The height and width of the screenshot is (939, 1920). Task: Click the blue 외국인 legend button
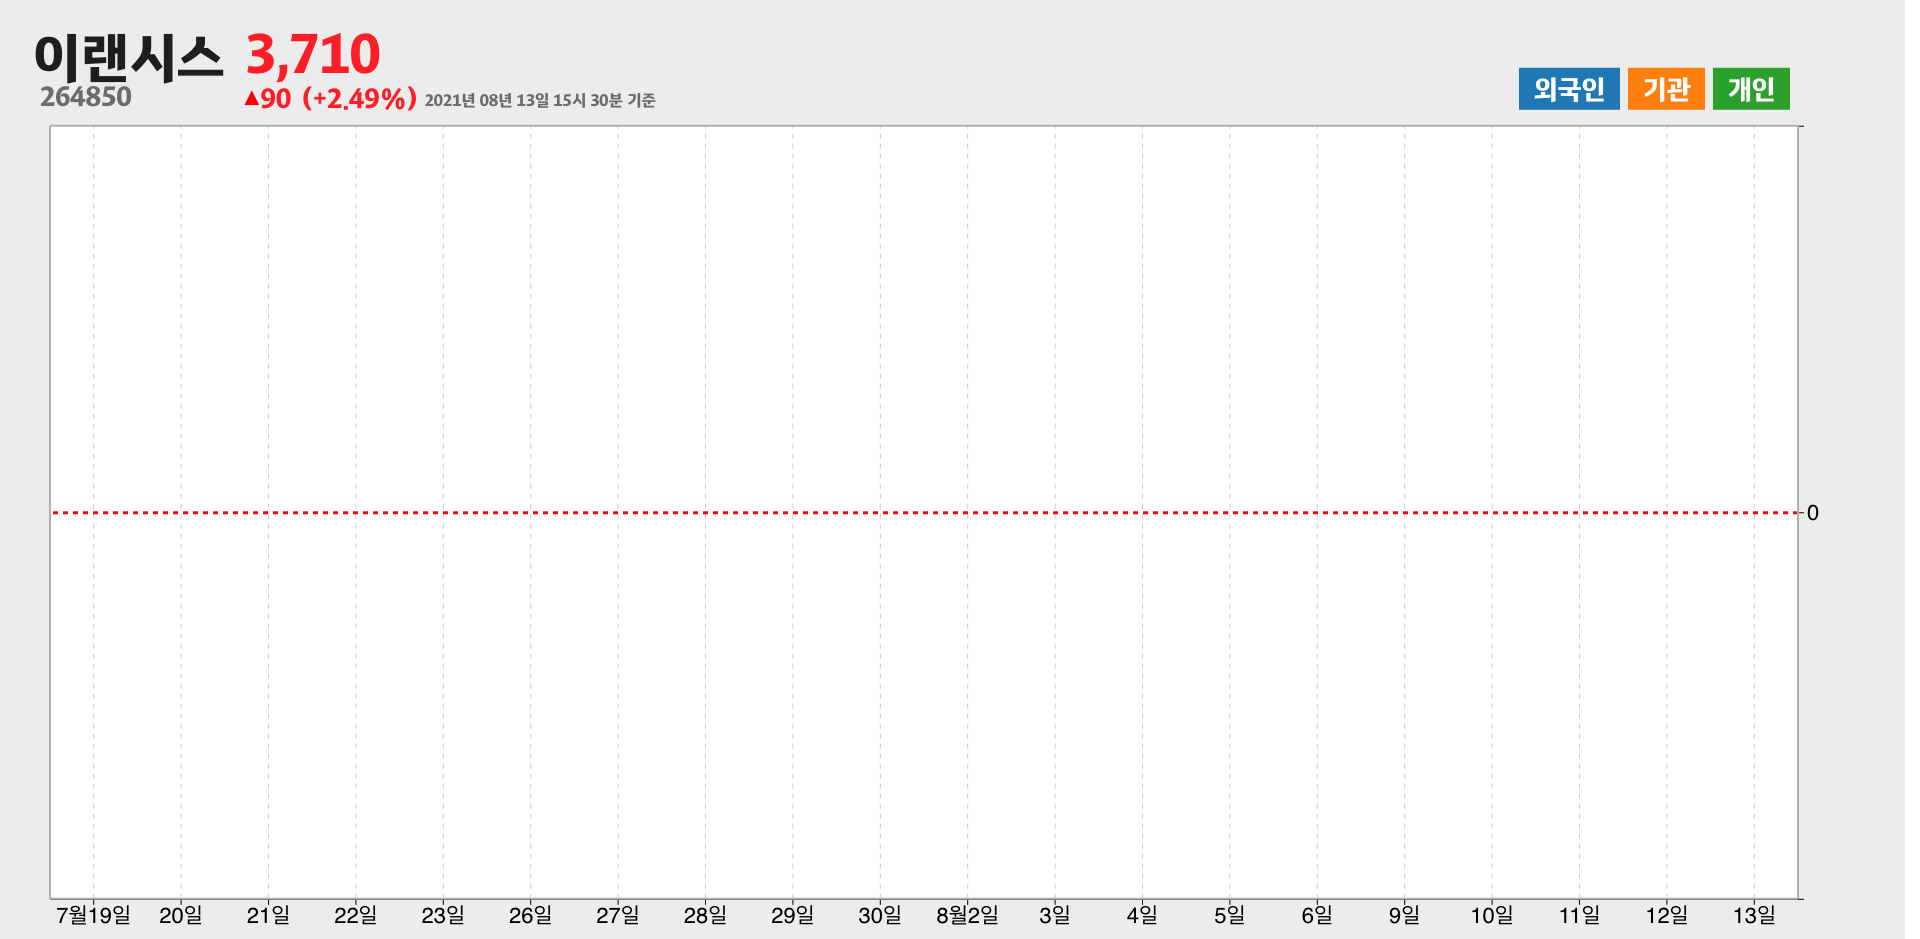1569,89
